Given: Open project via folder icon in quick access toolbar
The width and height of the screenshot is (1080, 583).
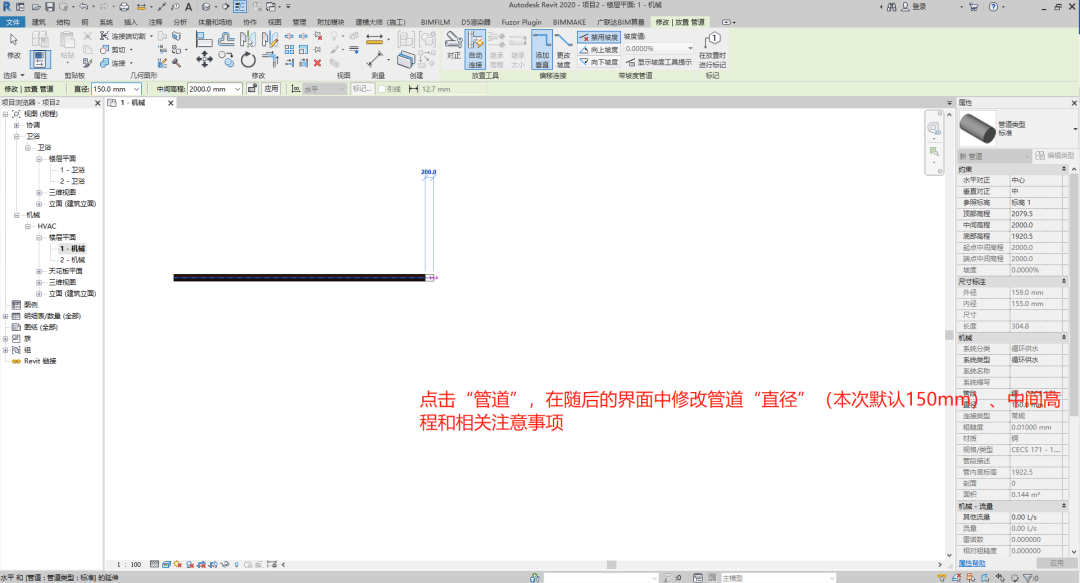Looking at the screenshot, I should (36, 6).
